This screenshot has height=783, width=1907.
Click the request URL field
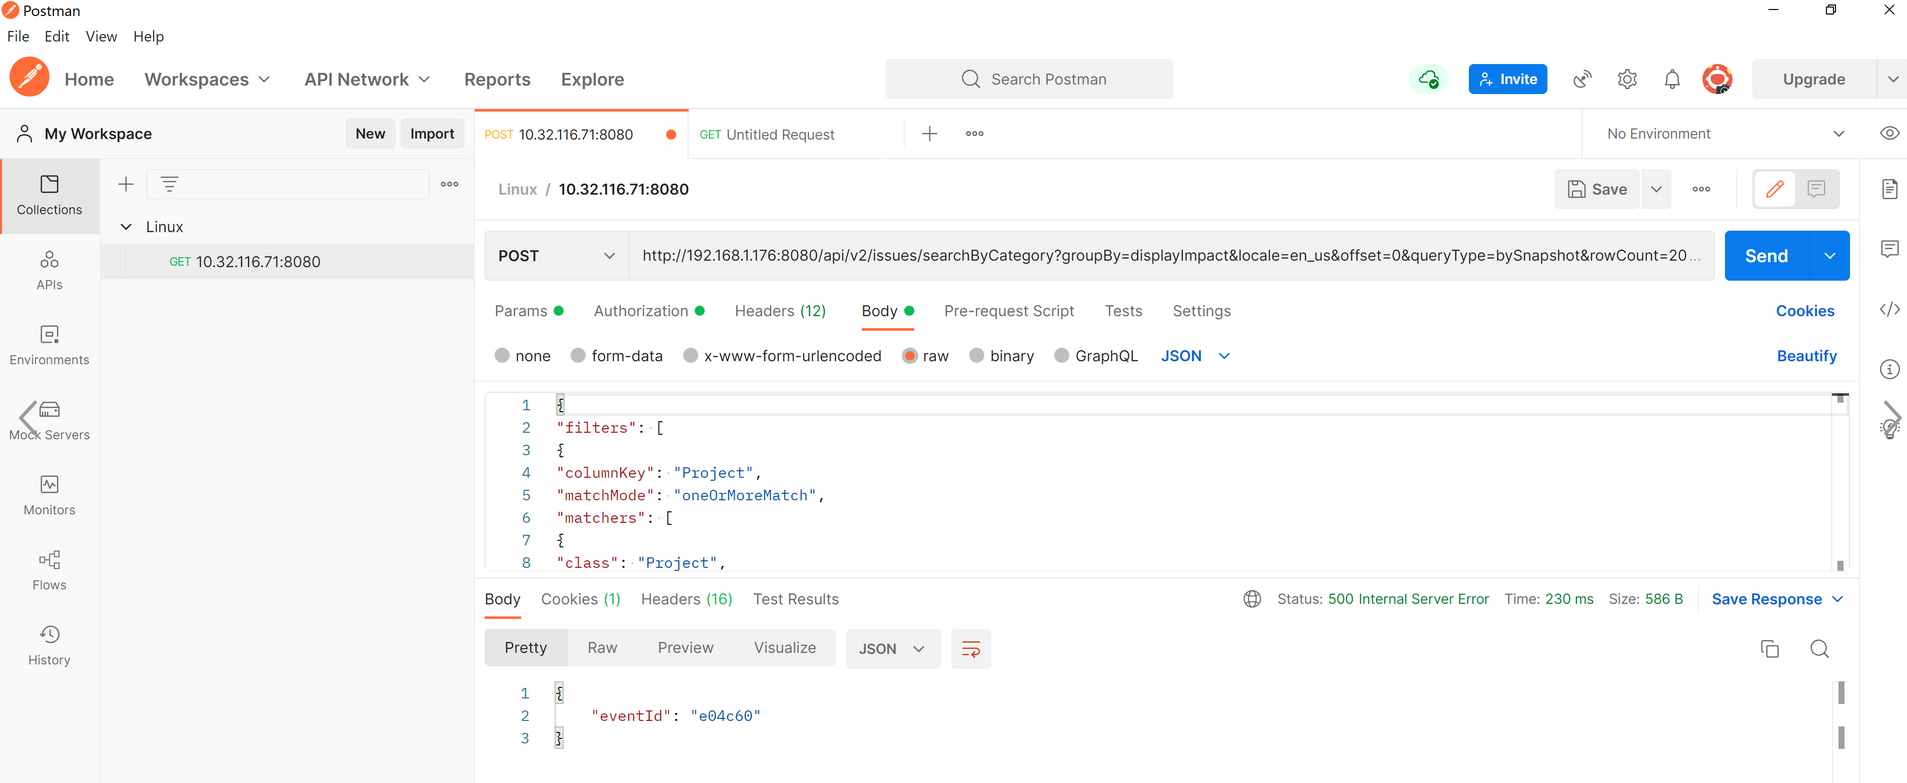pyautogui.click(x=1171, y=256)
